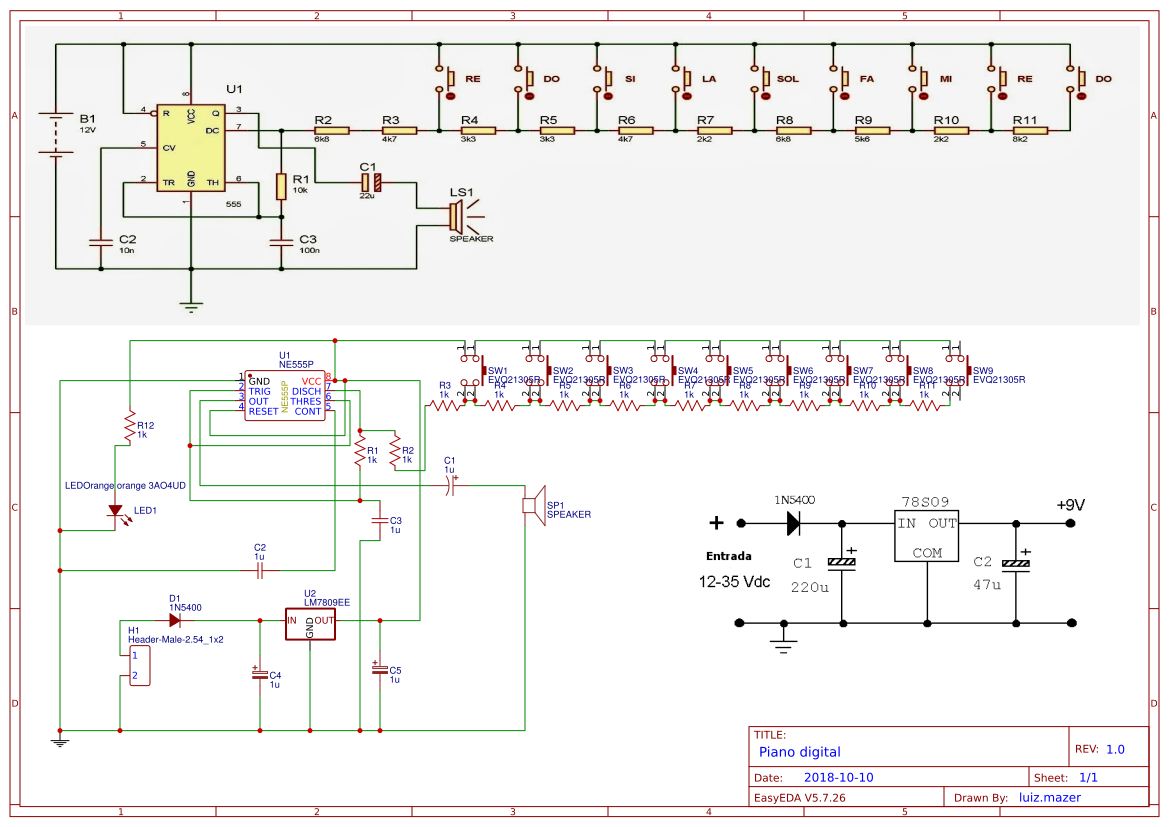Select the date 2018-10-10 field
1169x827 pixels.
coord(839,777)
